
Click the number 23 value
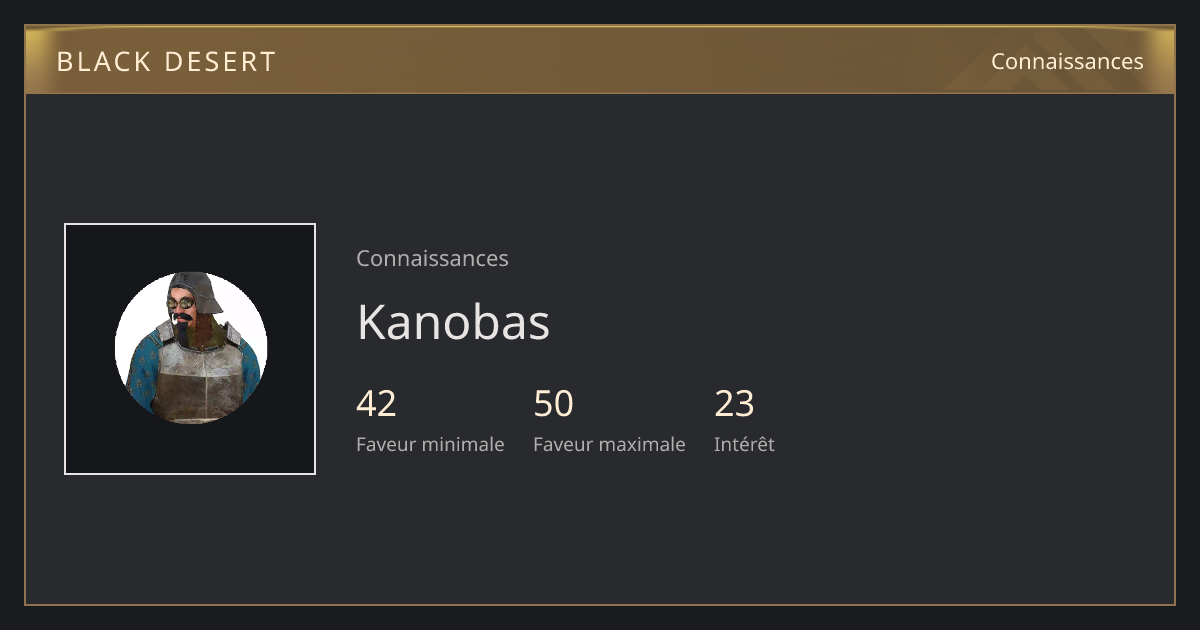tap(734, 404)
